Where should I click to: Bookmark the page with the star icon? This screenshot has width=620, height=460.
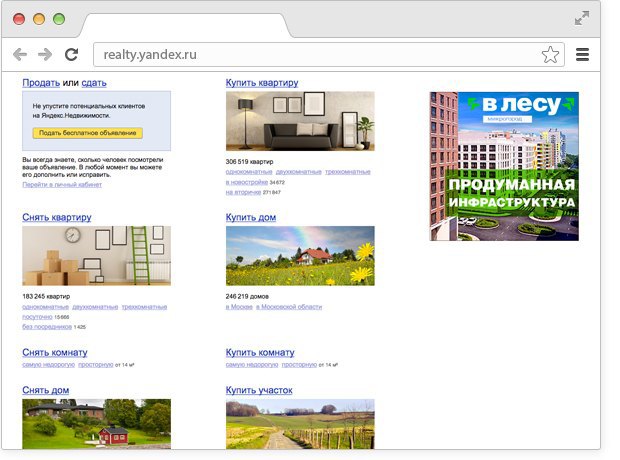click(550, 55)
